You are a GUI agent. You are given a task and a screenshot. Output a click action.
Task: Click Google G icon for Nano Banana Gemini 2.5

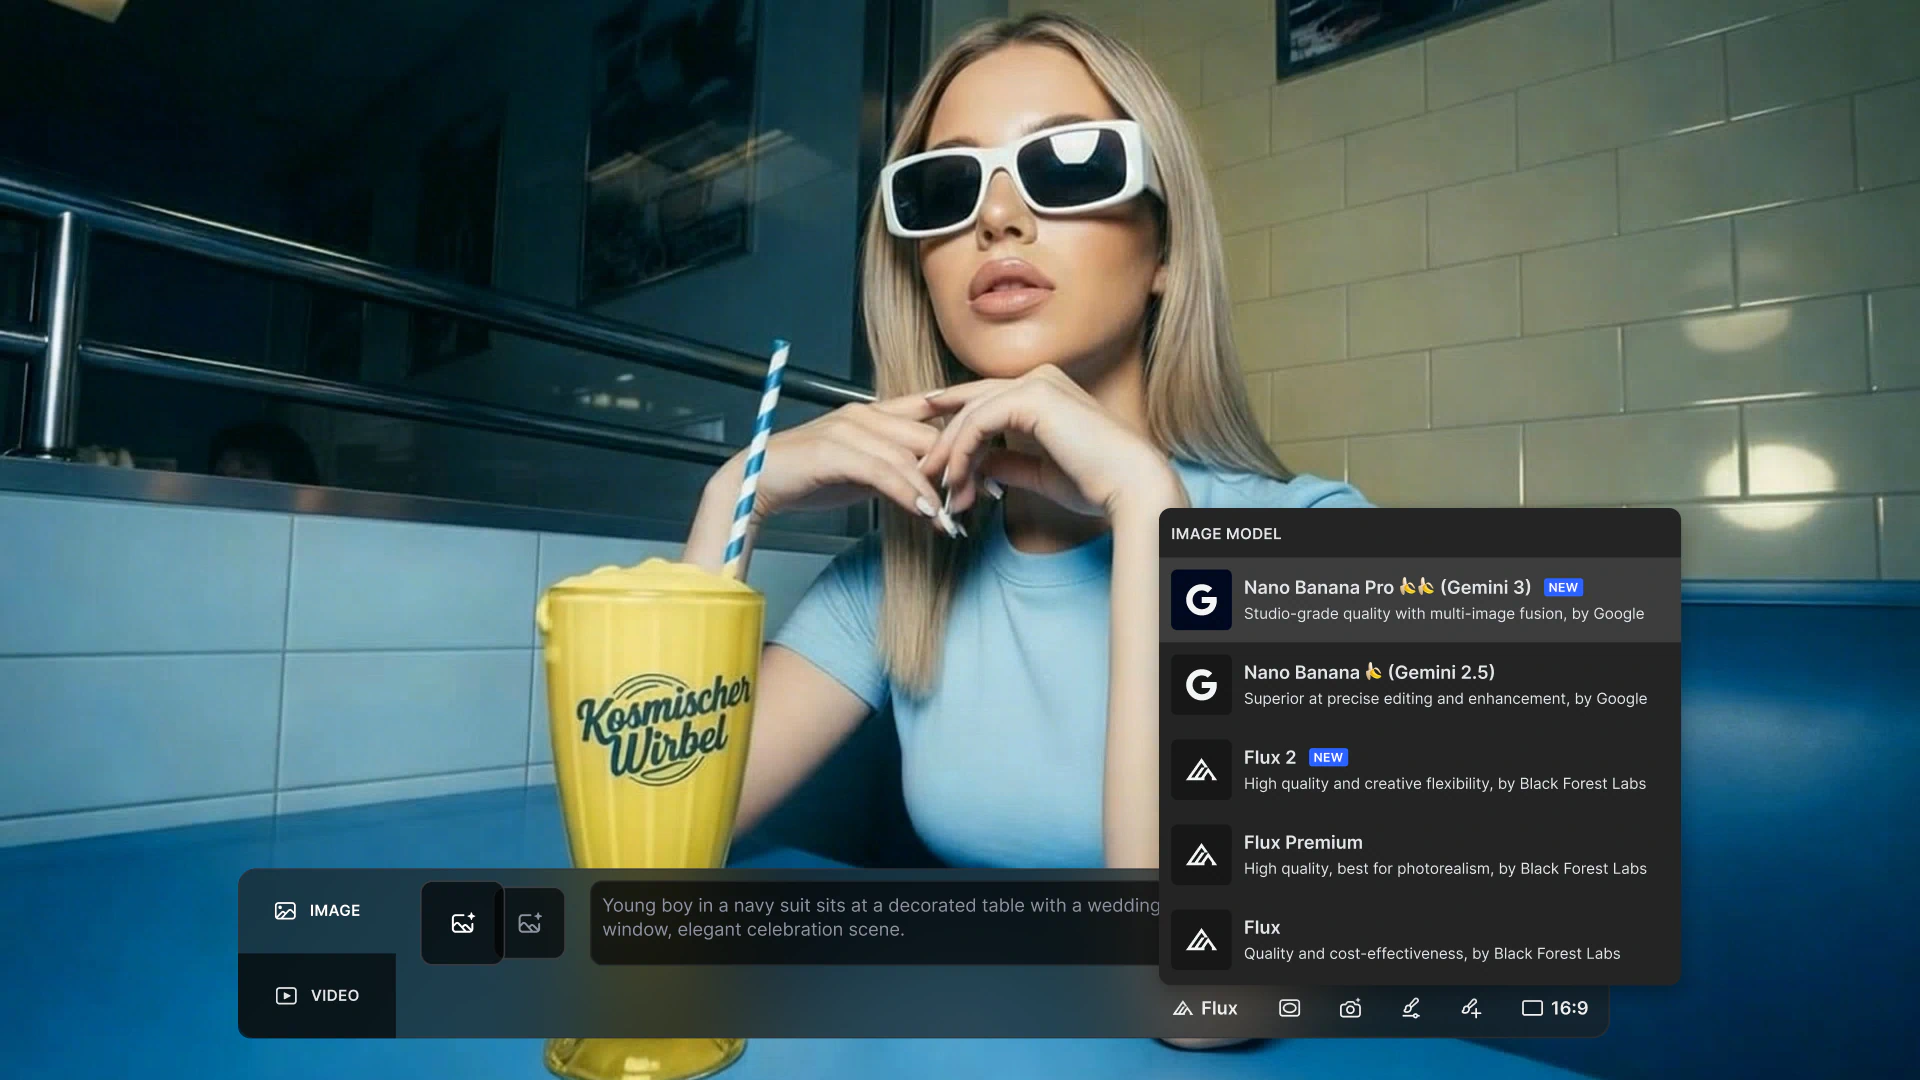[1201, 685]
